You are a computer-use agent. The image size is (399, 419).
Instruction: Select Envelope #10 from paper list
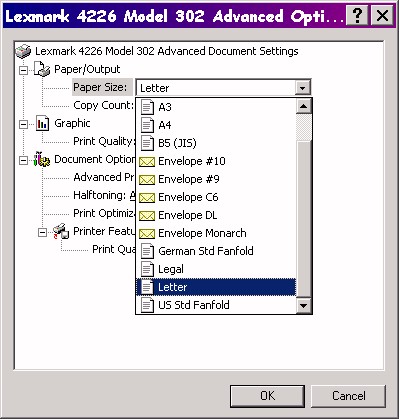pos(216,161)
